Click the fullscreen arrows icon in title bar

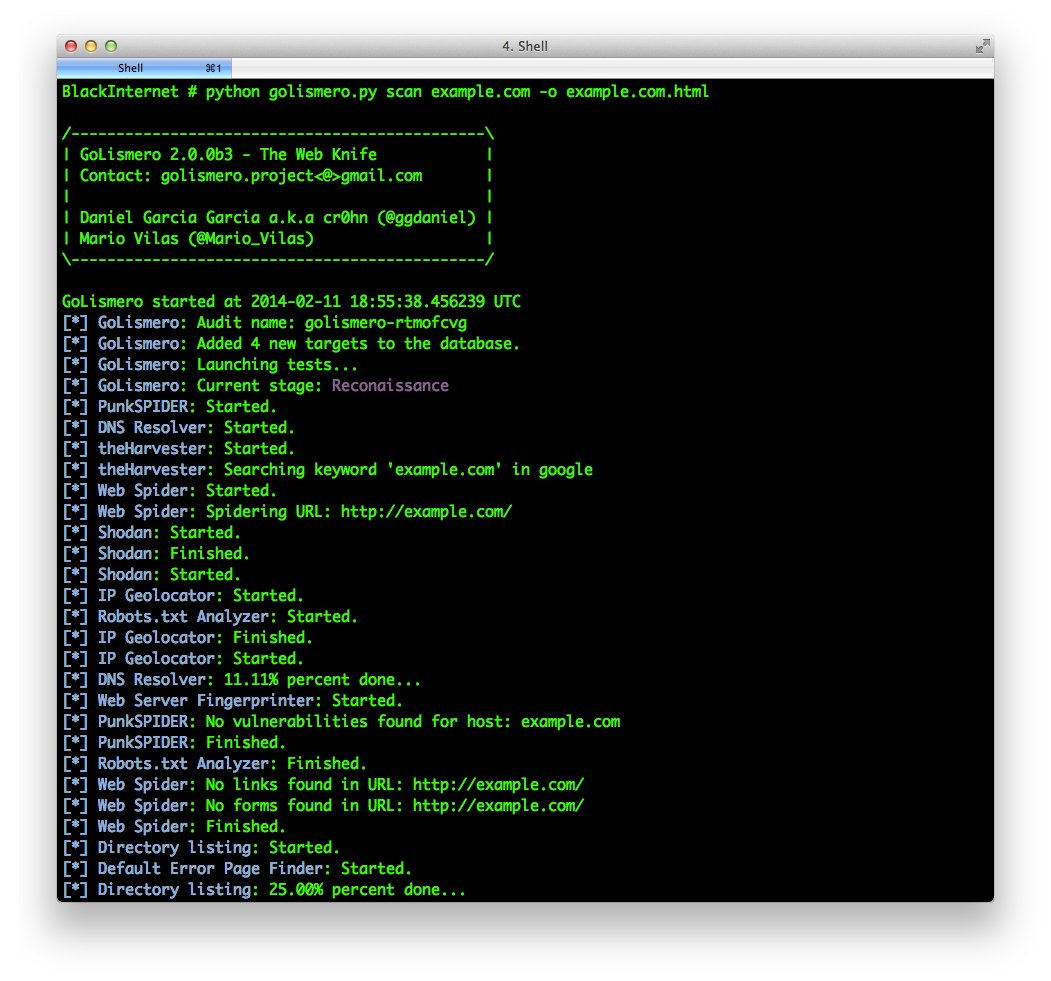982,46
